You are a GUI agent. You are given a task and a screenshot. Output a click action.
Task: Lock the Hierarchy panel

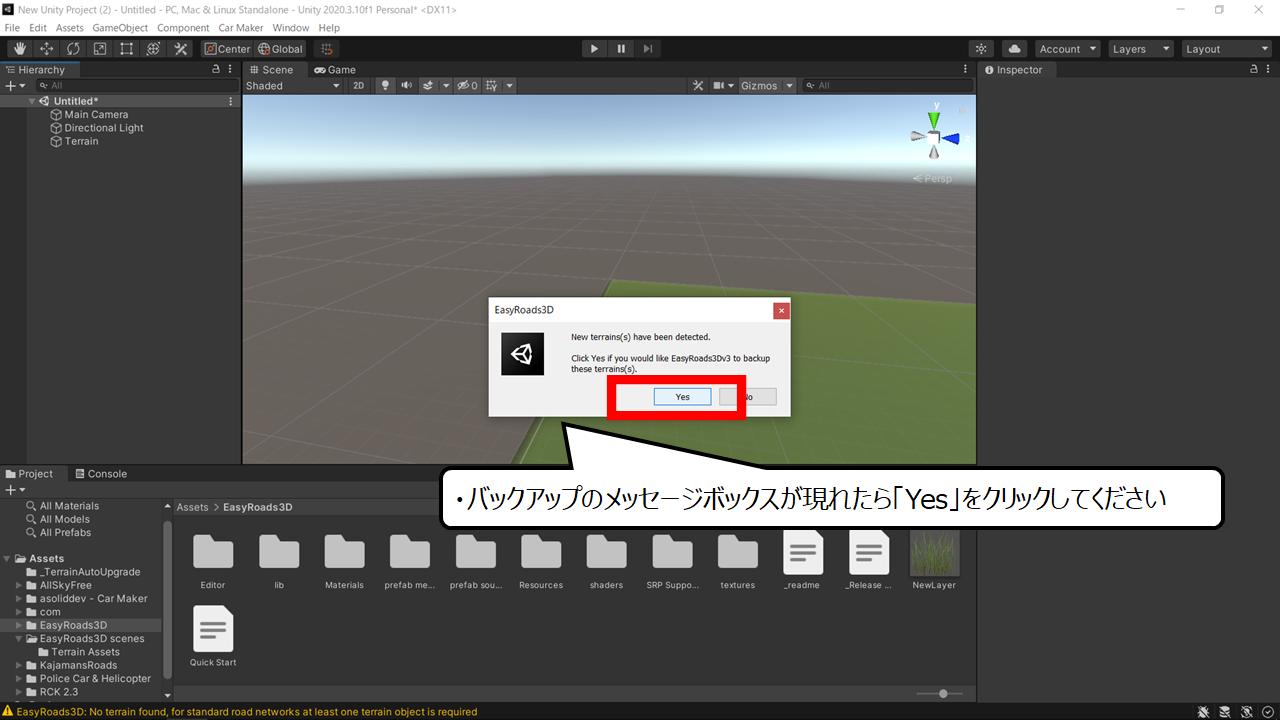pyautogui.click(x=216, y=70)
